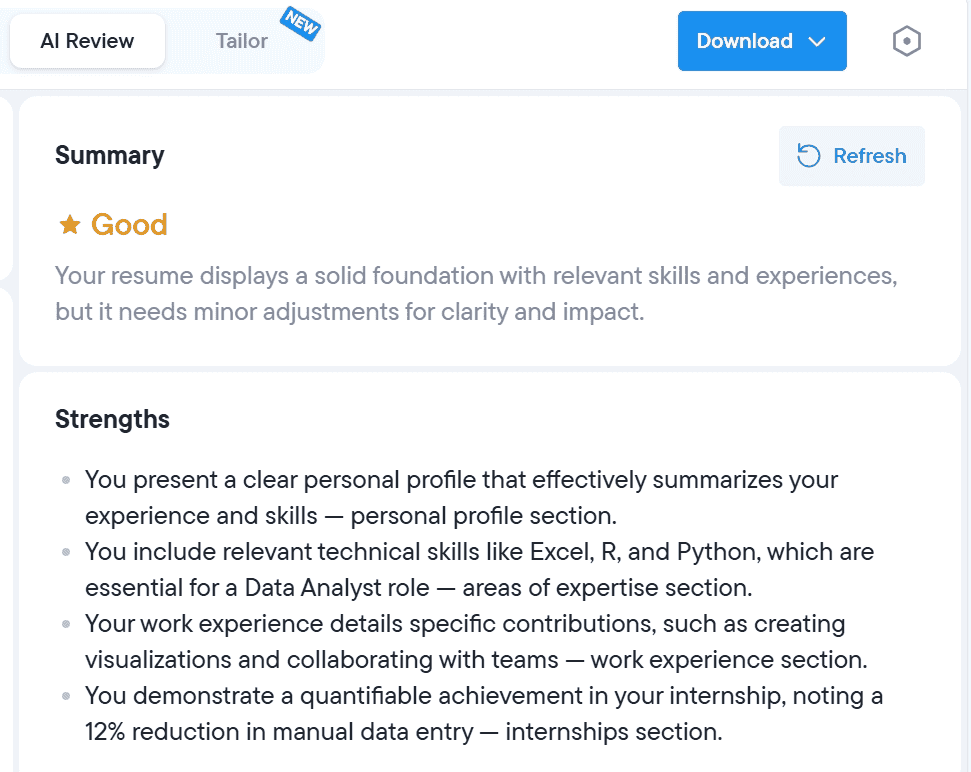
Task: Click the bullet point beside the first strength
Action: pos(64,479)
